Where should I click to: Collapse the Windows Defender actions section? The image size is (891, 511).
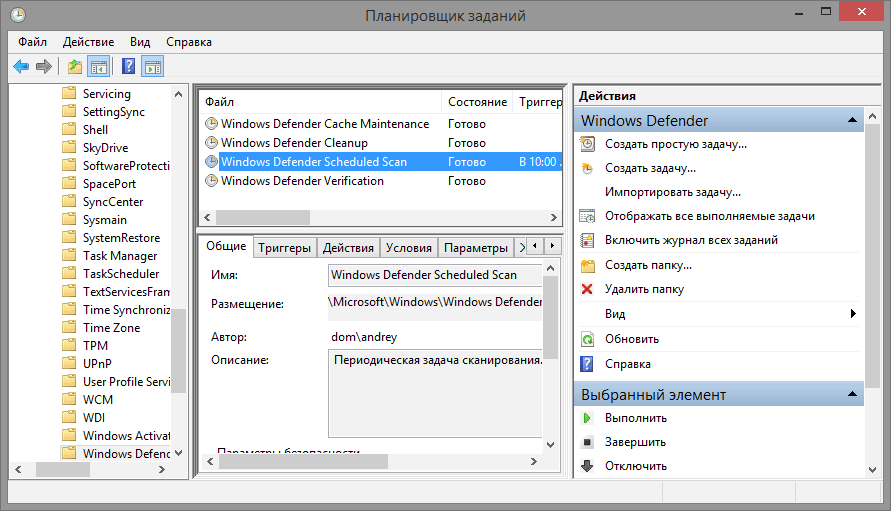coord(852,120)
